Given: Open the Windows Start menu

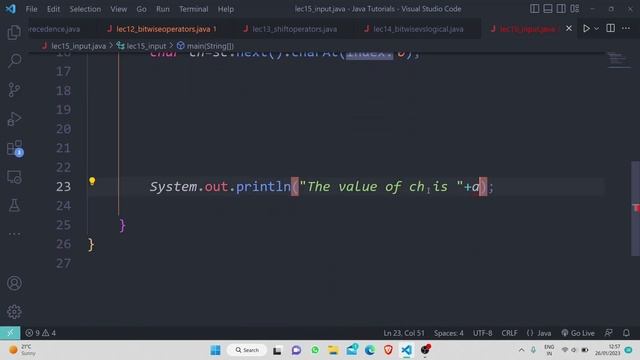Looking at the screenshot, I should pos(215,350).
